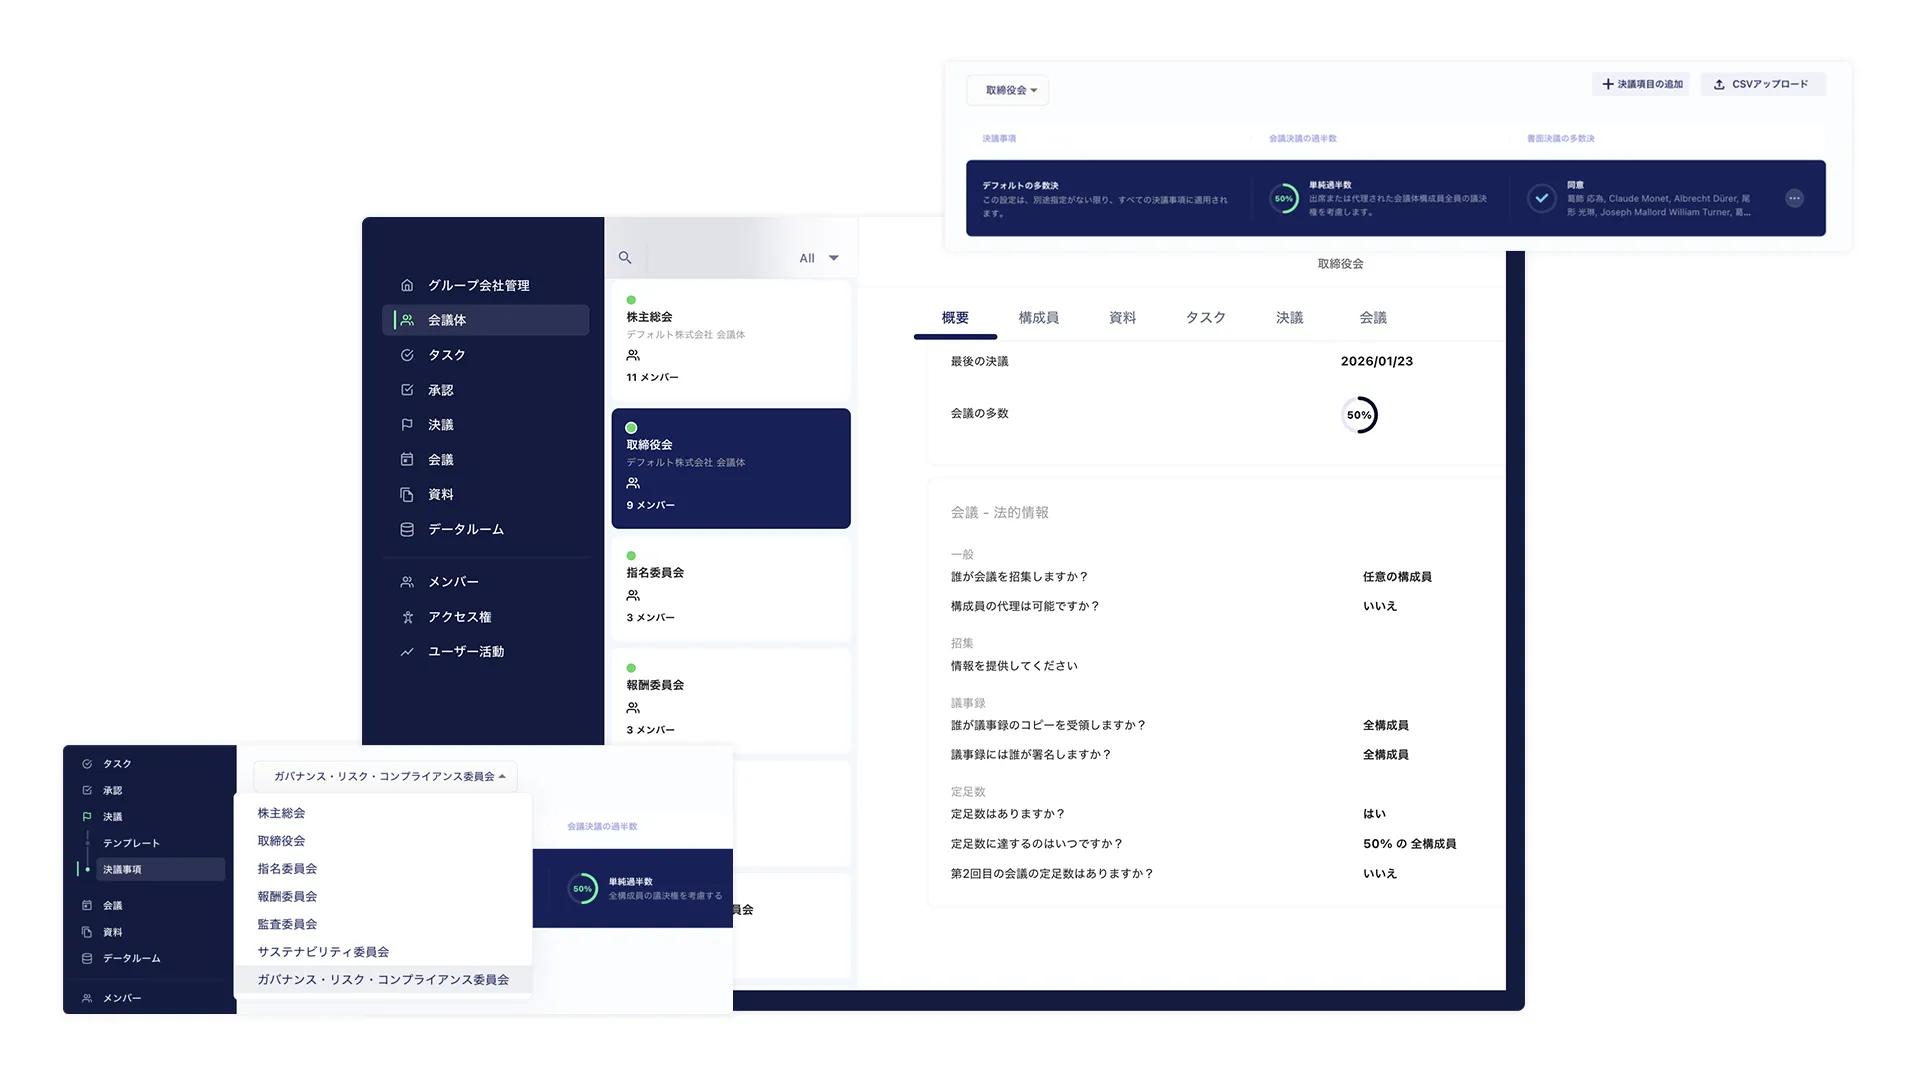The height and width of the screenshot is (1080, 1920).
Task: Click the search magnifier icon
Action: 625,258
